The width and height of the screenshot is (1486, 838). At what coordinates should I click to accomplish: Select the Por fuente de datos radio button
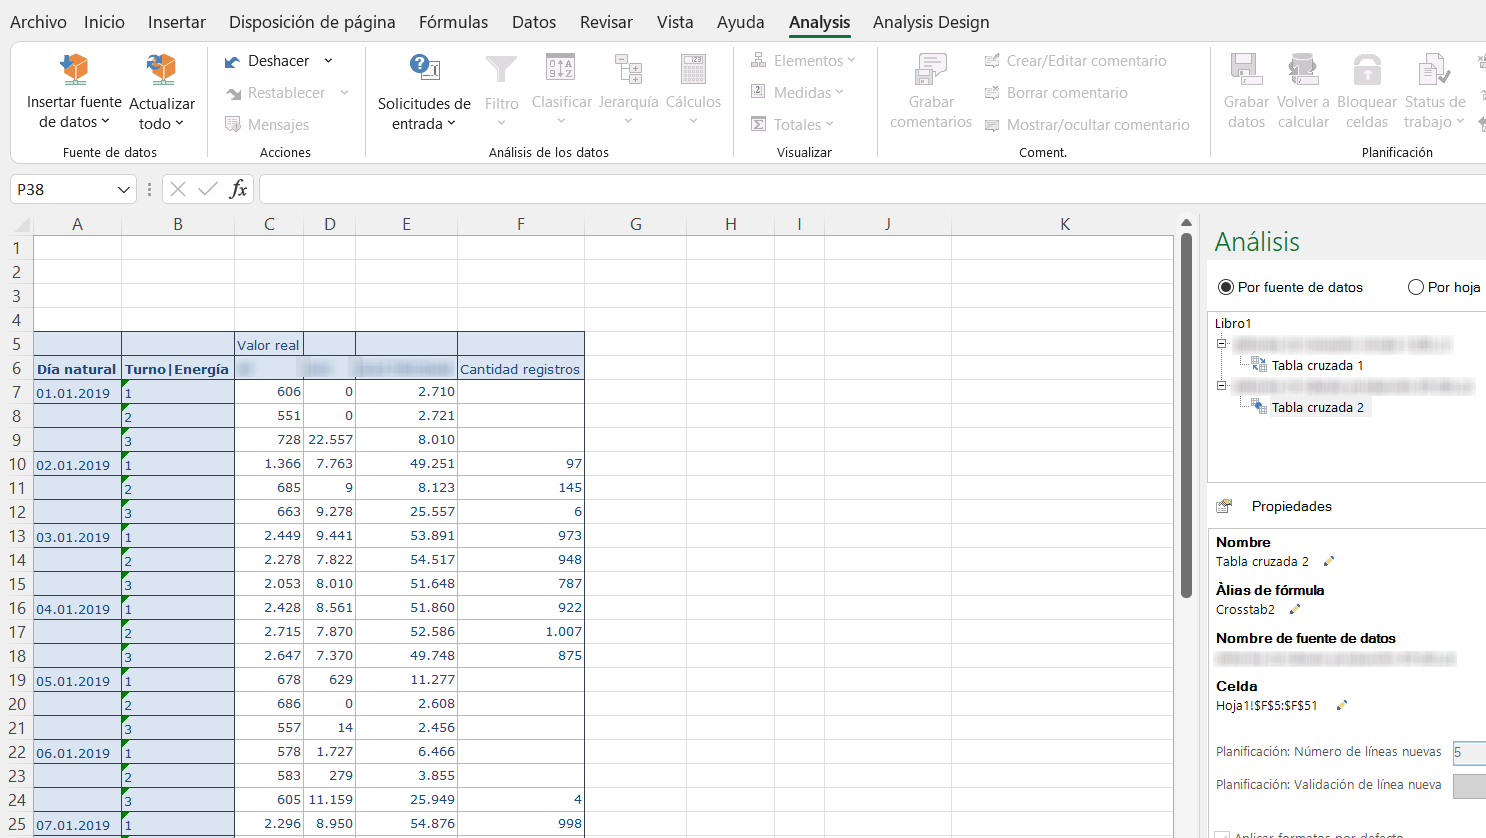(x=1226, y=287)
